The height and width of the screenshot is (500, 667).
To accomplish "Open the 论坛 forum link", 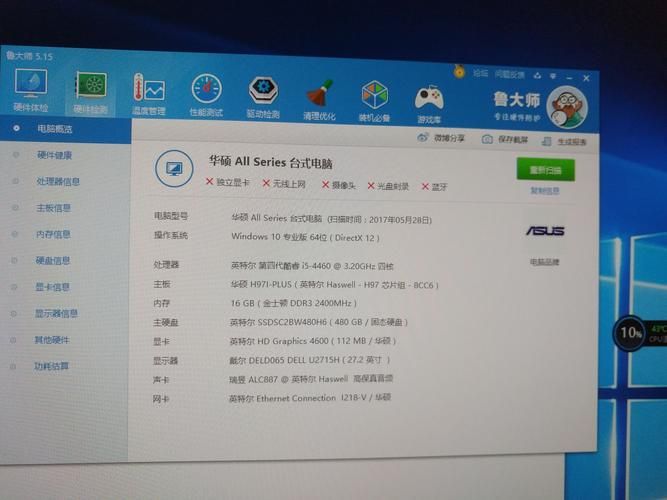I will pyautogui.click(x=480, y=73).
